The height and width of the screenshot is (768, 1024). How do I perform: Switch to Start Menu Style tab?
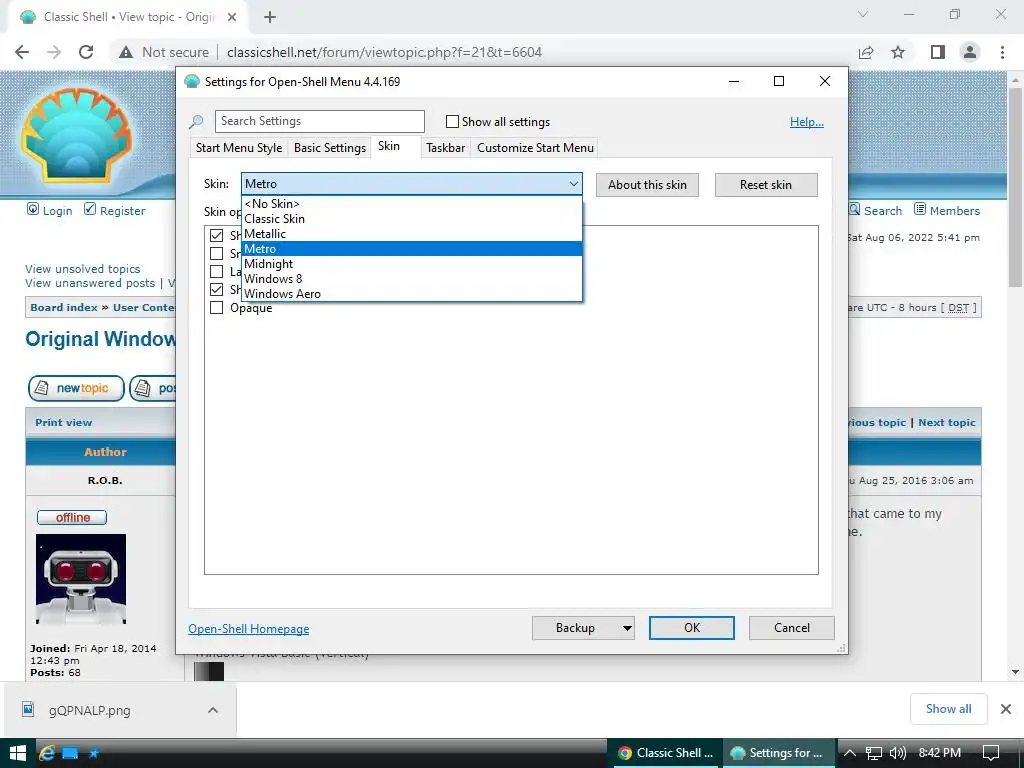coord(239,148)
